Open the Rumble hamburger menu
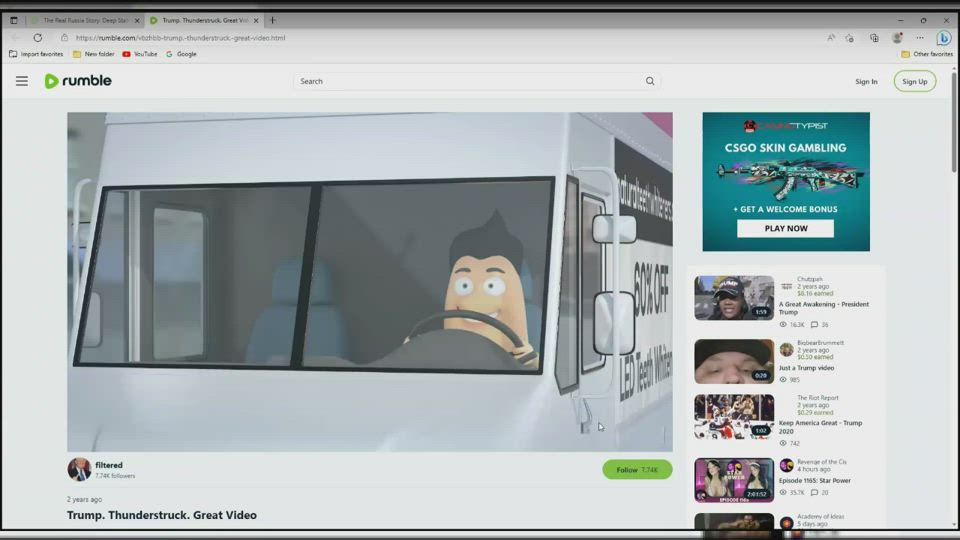Image resolution: width=960 pixels, height=540 pixels. point(21,81)
